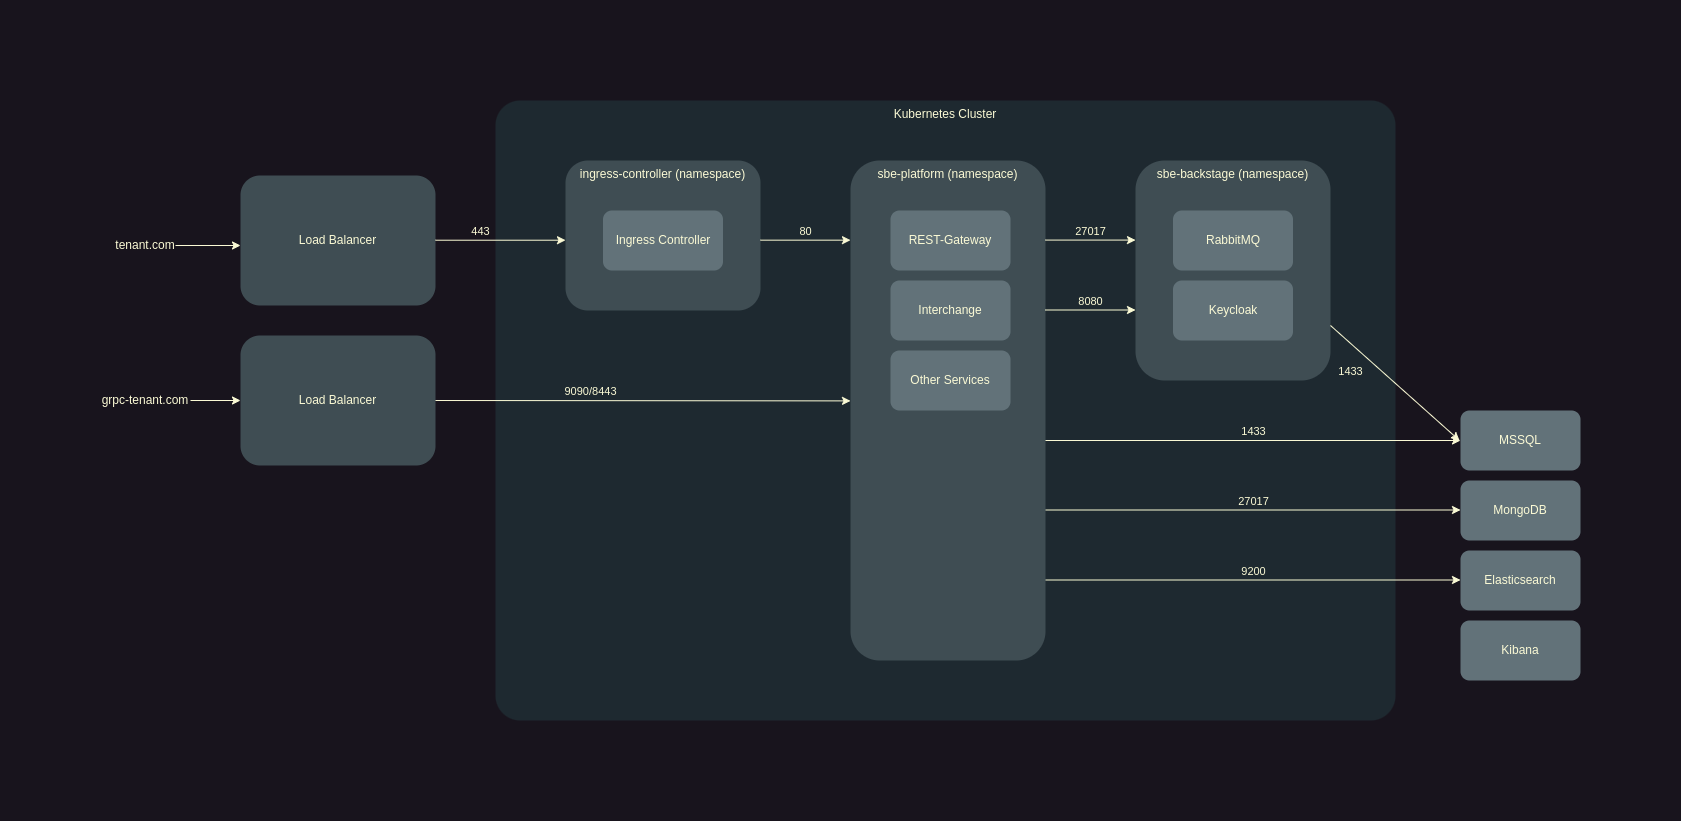This screenshot has width=1681, height=821.
Task: Click the RabbitMQ node
Action: 1232,240
